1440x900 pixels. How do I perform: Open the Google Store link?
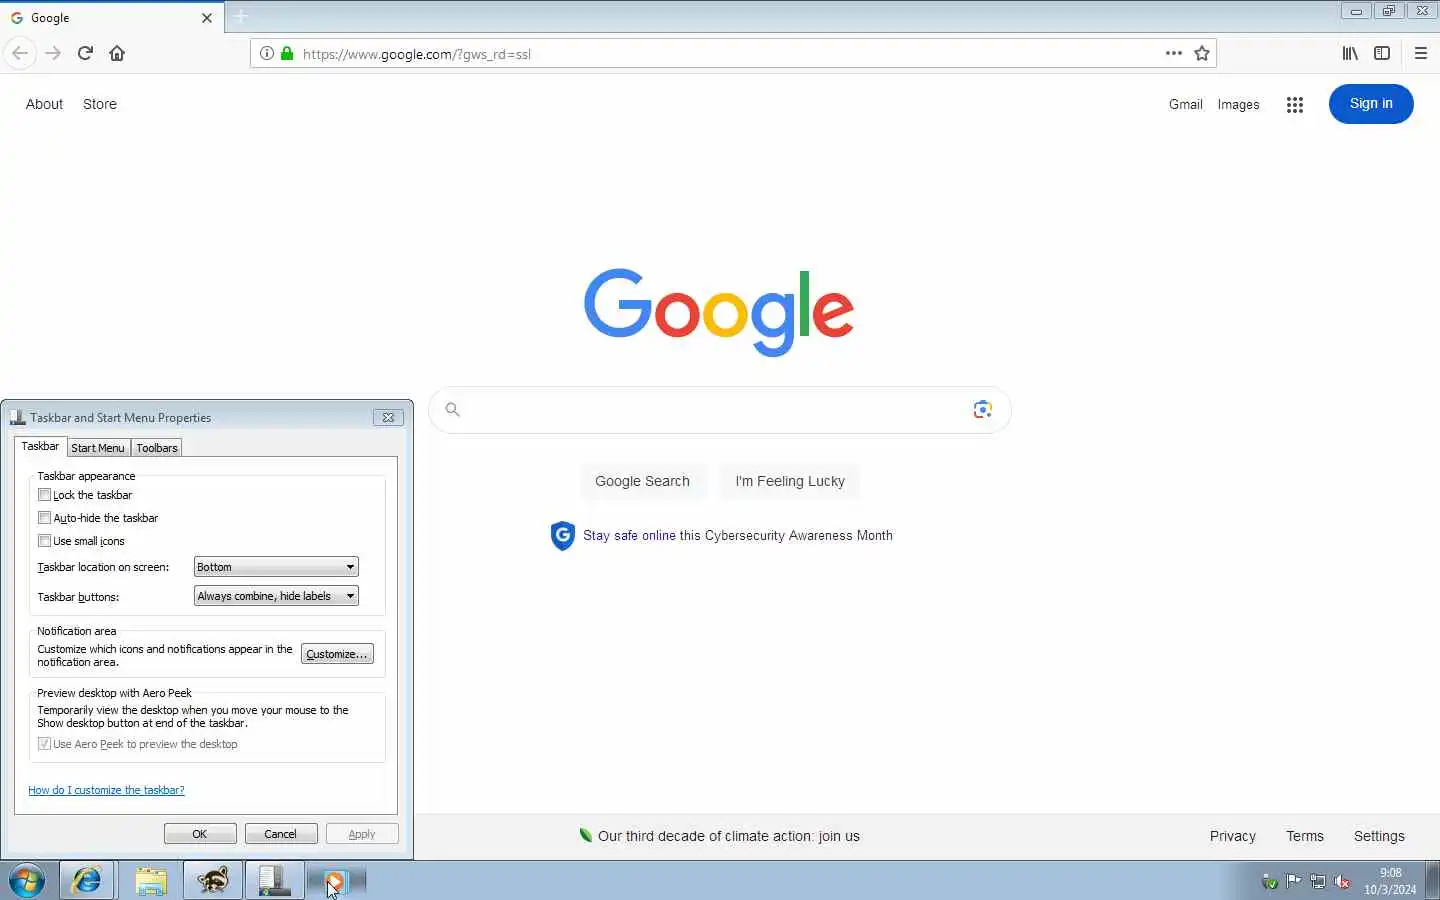pos(100,104)
